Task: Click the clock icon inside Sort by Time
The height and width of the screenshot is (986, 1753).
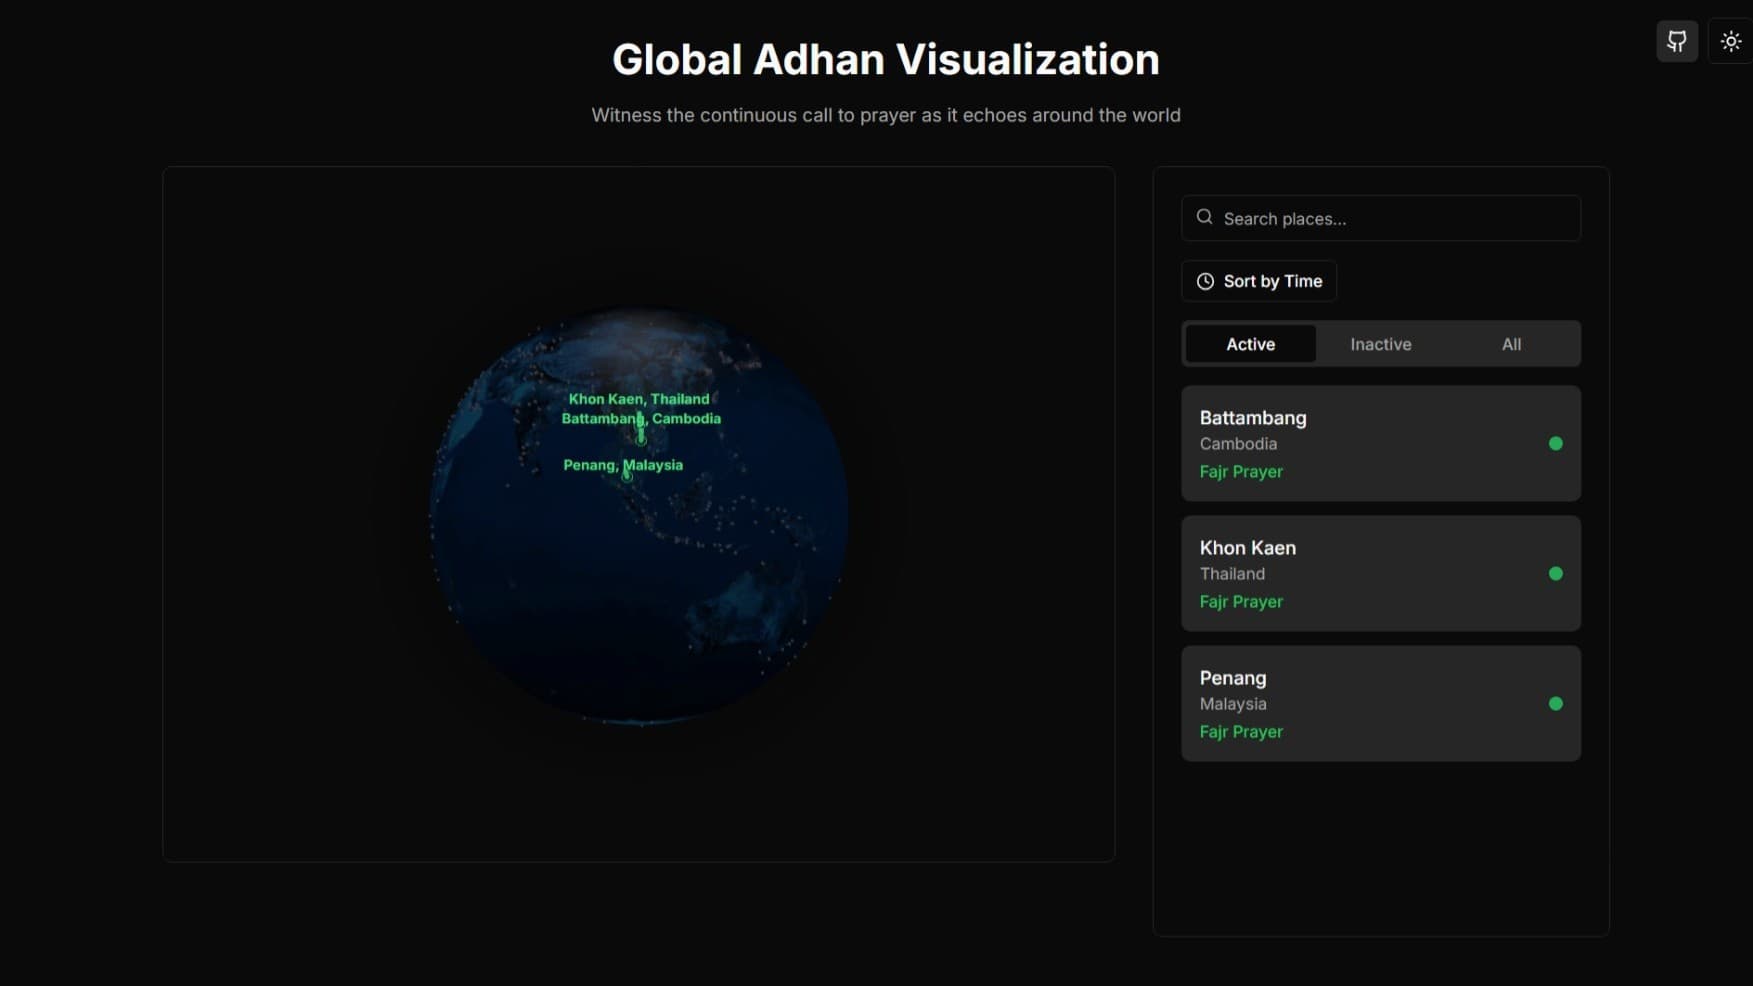Action: coord(1205,281)
